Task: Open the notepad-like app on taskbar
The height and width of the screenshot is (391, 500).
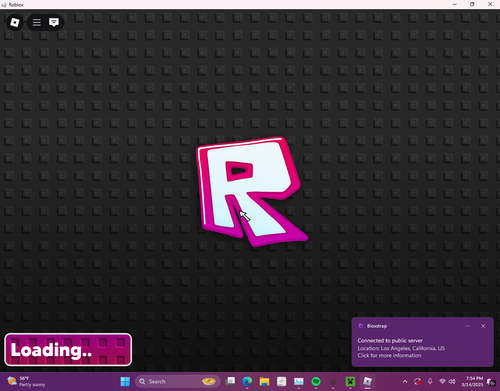Action: (281, 381)
